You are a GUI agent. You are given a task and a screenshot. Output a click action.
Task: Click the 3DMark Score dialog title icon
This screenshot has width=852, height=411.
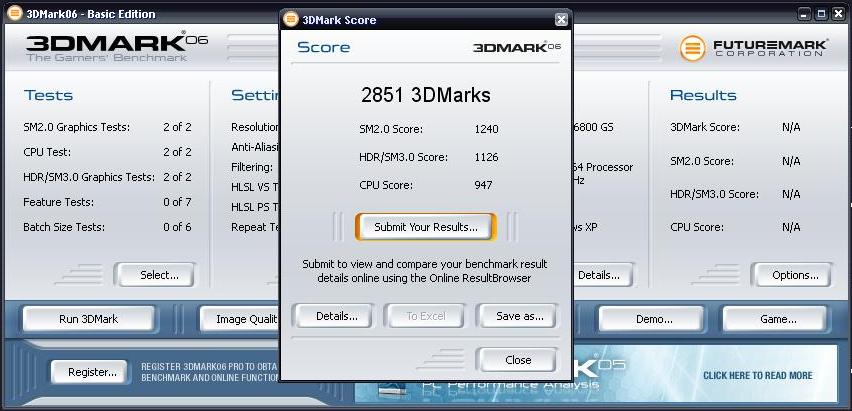[291, 20]
